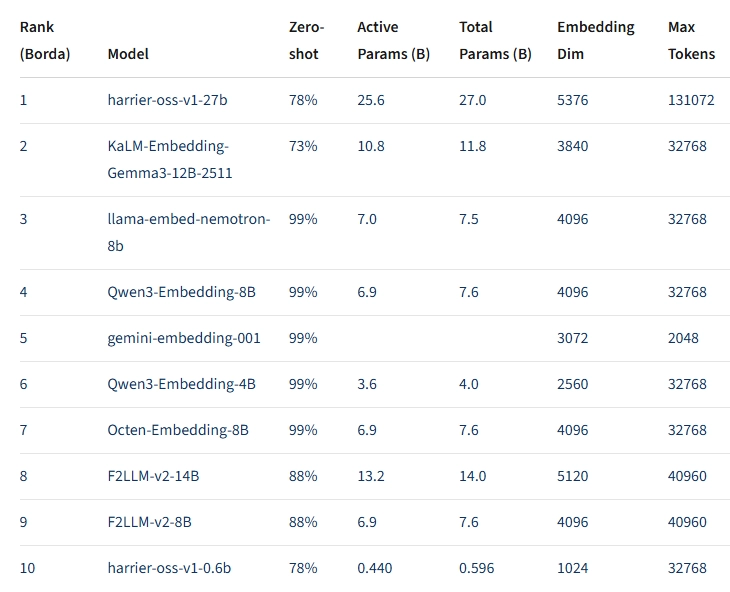Click the Active Params (B) header
This screenshot has height=592, width=730.
[x=393, y=40]
